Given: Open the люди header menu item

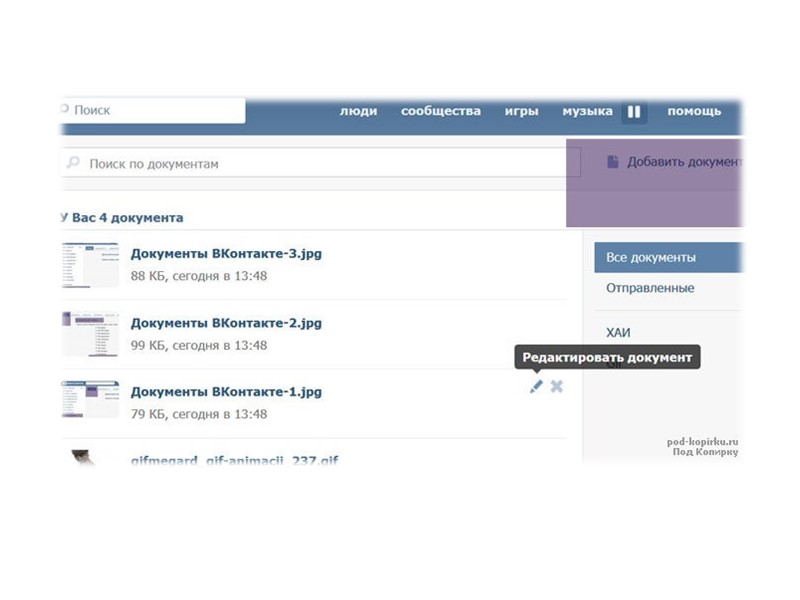Looking at the screenshot, I should (x=359, y=111).
